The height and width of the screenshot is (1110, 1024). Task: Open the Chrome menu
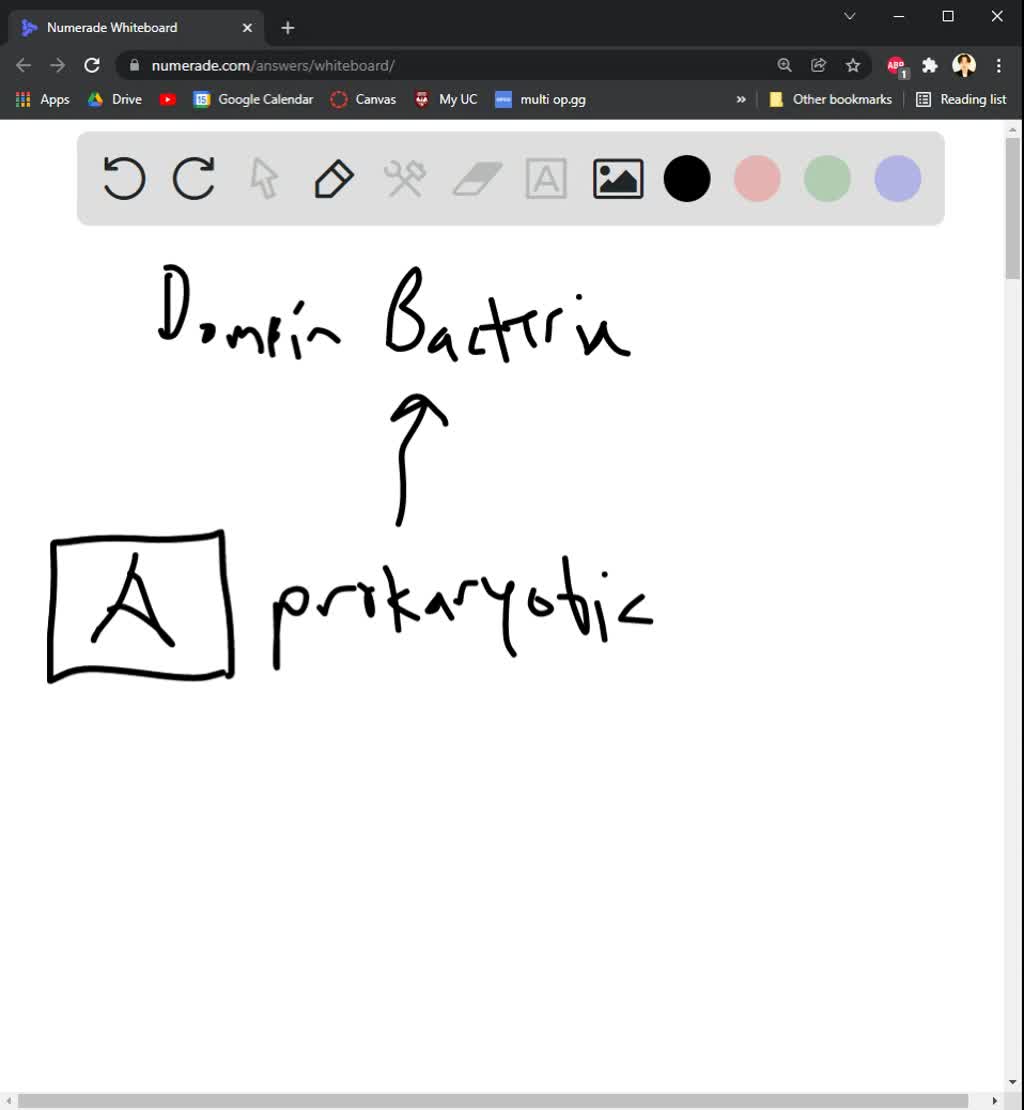[x=999, y=64]
